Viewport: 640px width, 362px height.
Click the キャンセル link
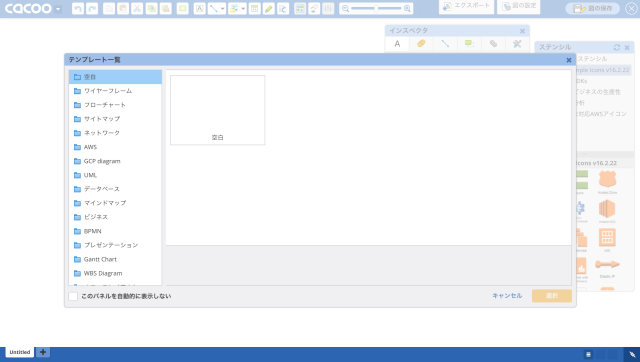[507, 296]
